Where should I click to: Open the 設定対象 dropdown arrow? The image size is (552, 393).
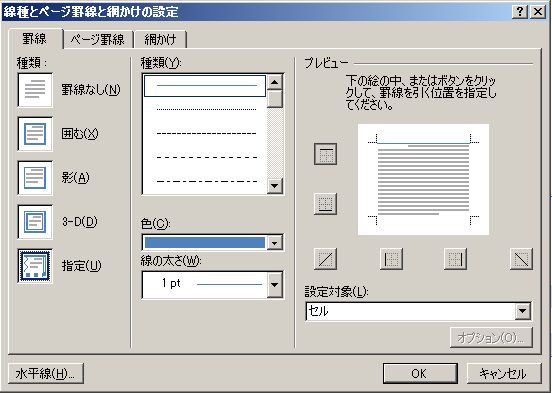(x=522, y=311)
